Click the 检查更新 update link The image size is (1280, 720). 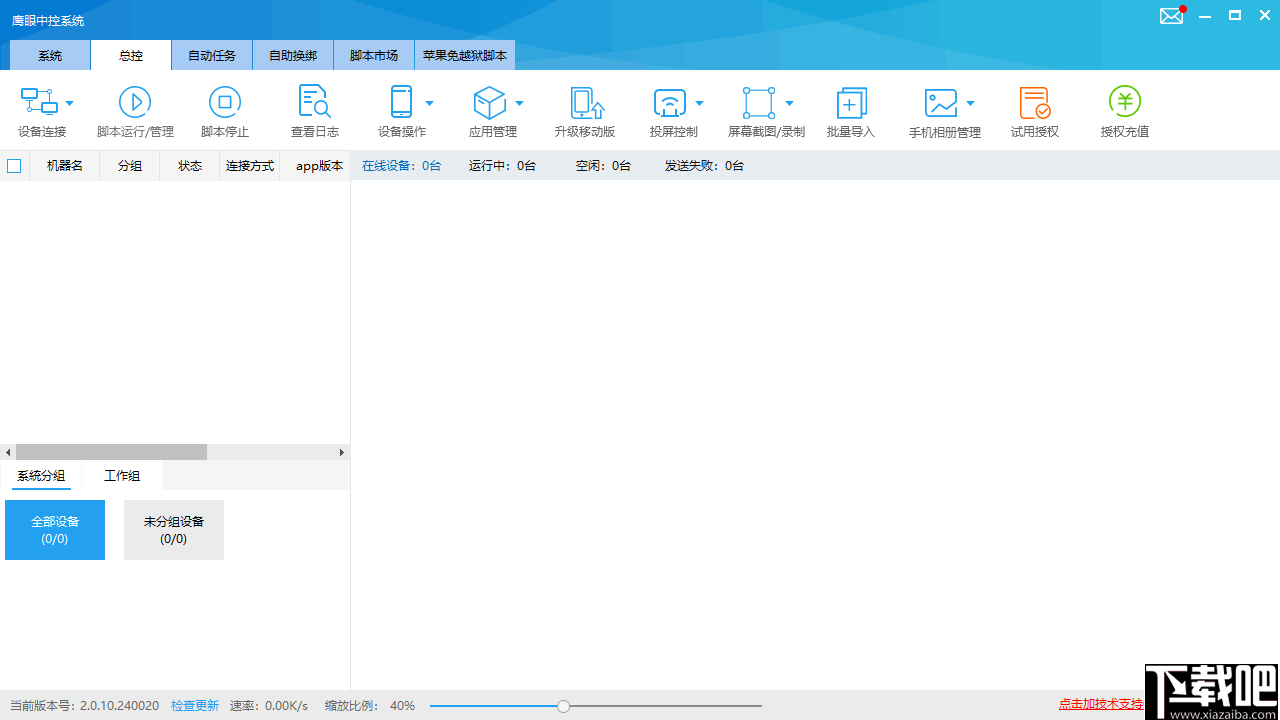[194, 705]
